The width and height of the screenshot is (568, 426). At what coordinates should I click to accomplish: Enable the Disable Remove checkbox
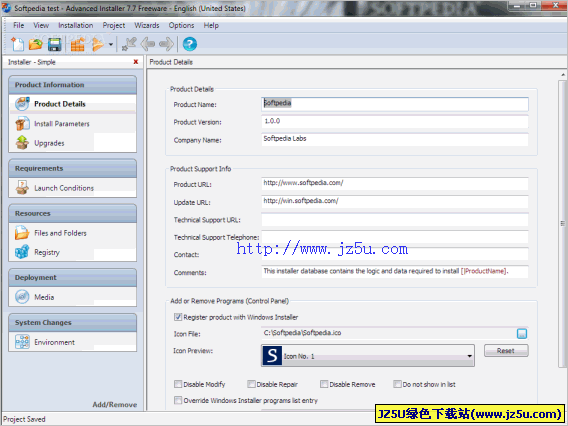(324, 384)
